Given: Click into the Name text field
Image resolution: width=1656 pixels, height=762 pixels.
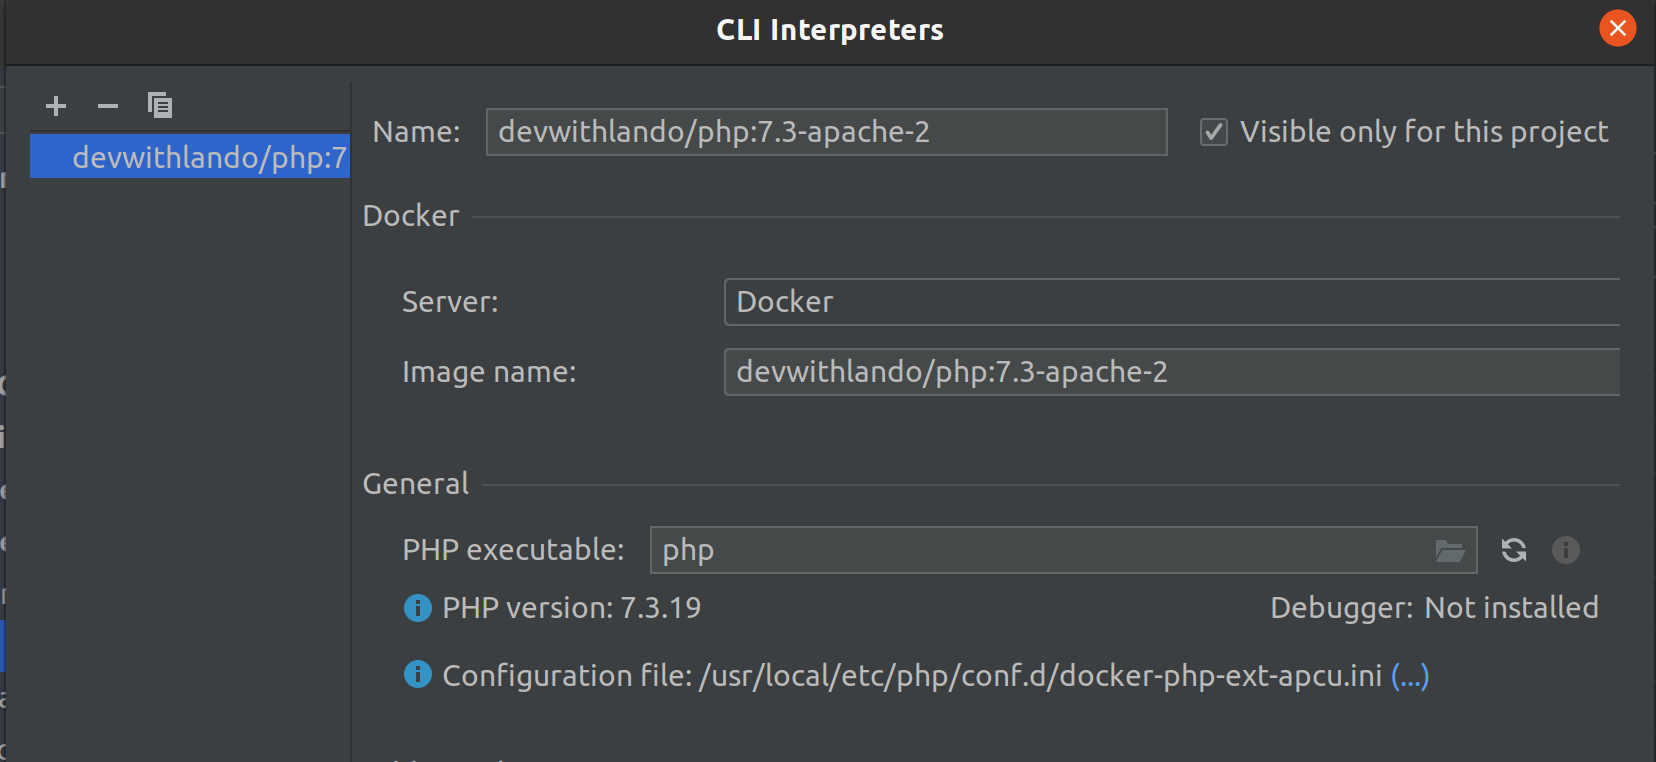Looking at the screenshot, I should [826, 132].
